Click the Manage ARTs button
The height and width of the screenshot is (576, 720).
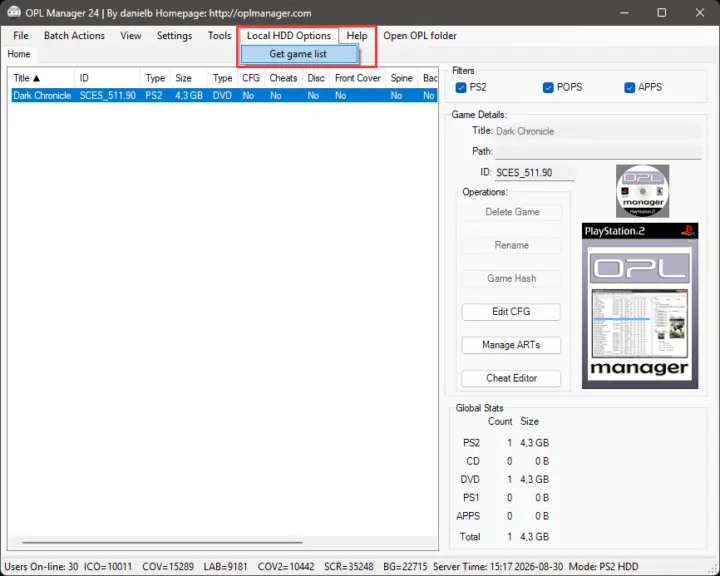tap(512, 345)
